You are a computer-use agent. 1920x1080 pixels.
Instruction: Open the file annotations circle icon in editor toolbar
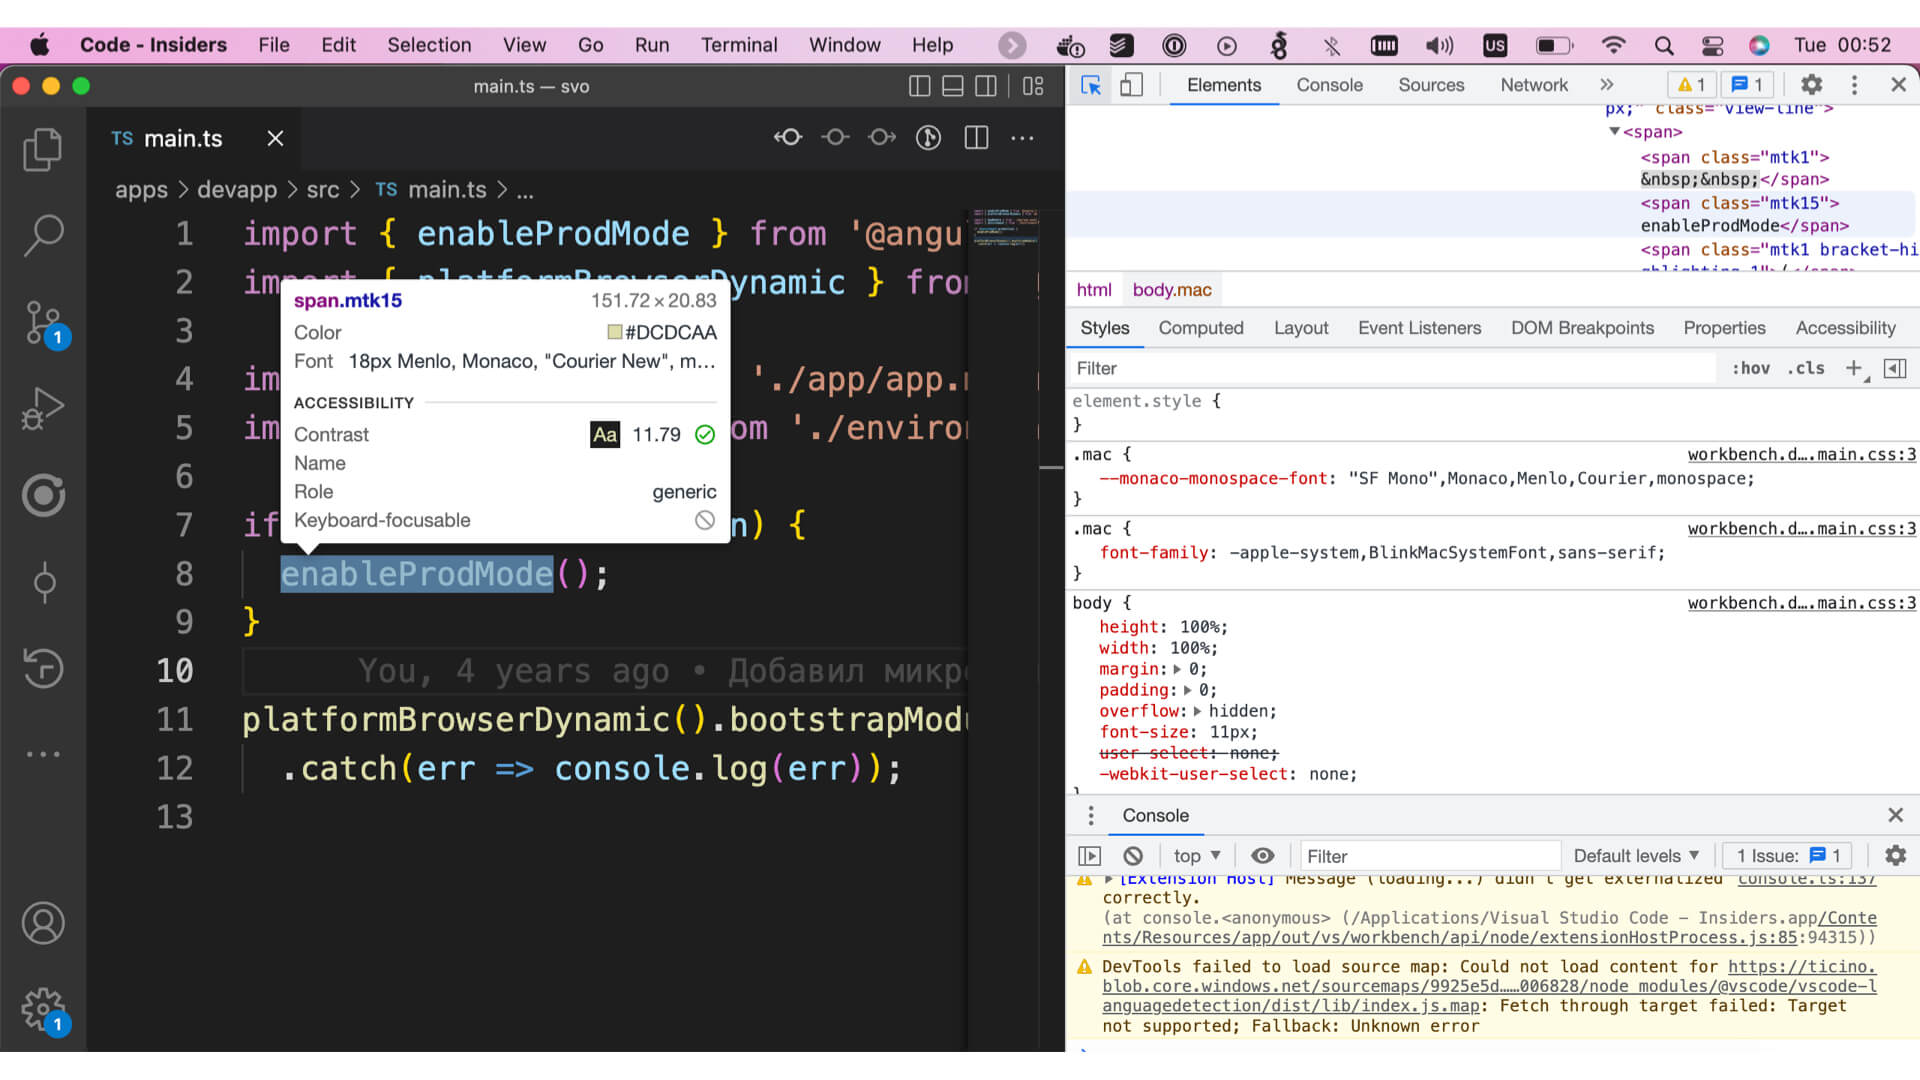(x=928, y=138)
